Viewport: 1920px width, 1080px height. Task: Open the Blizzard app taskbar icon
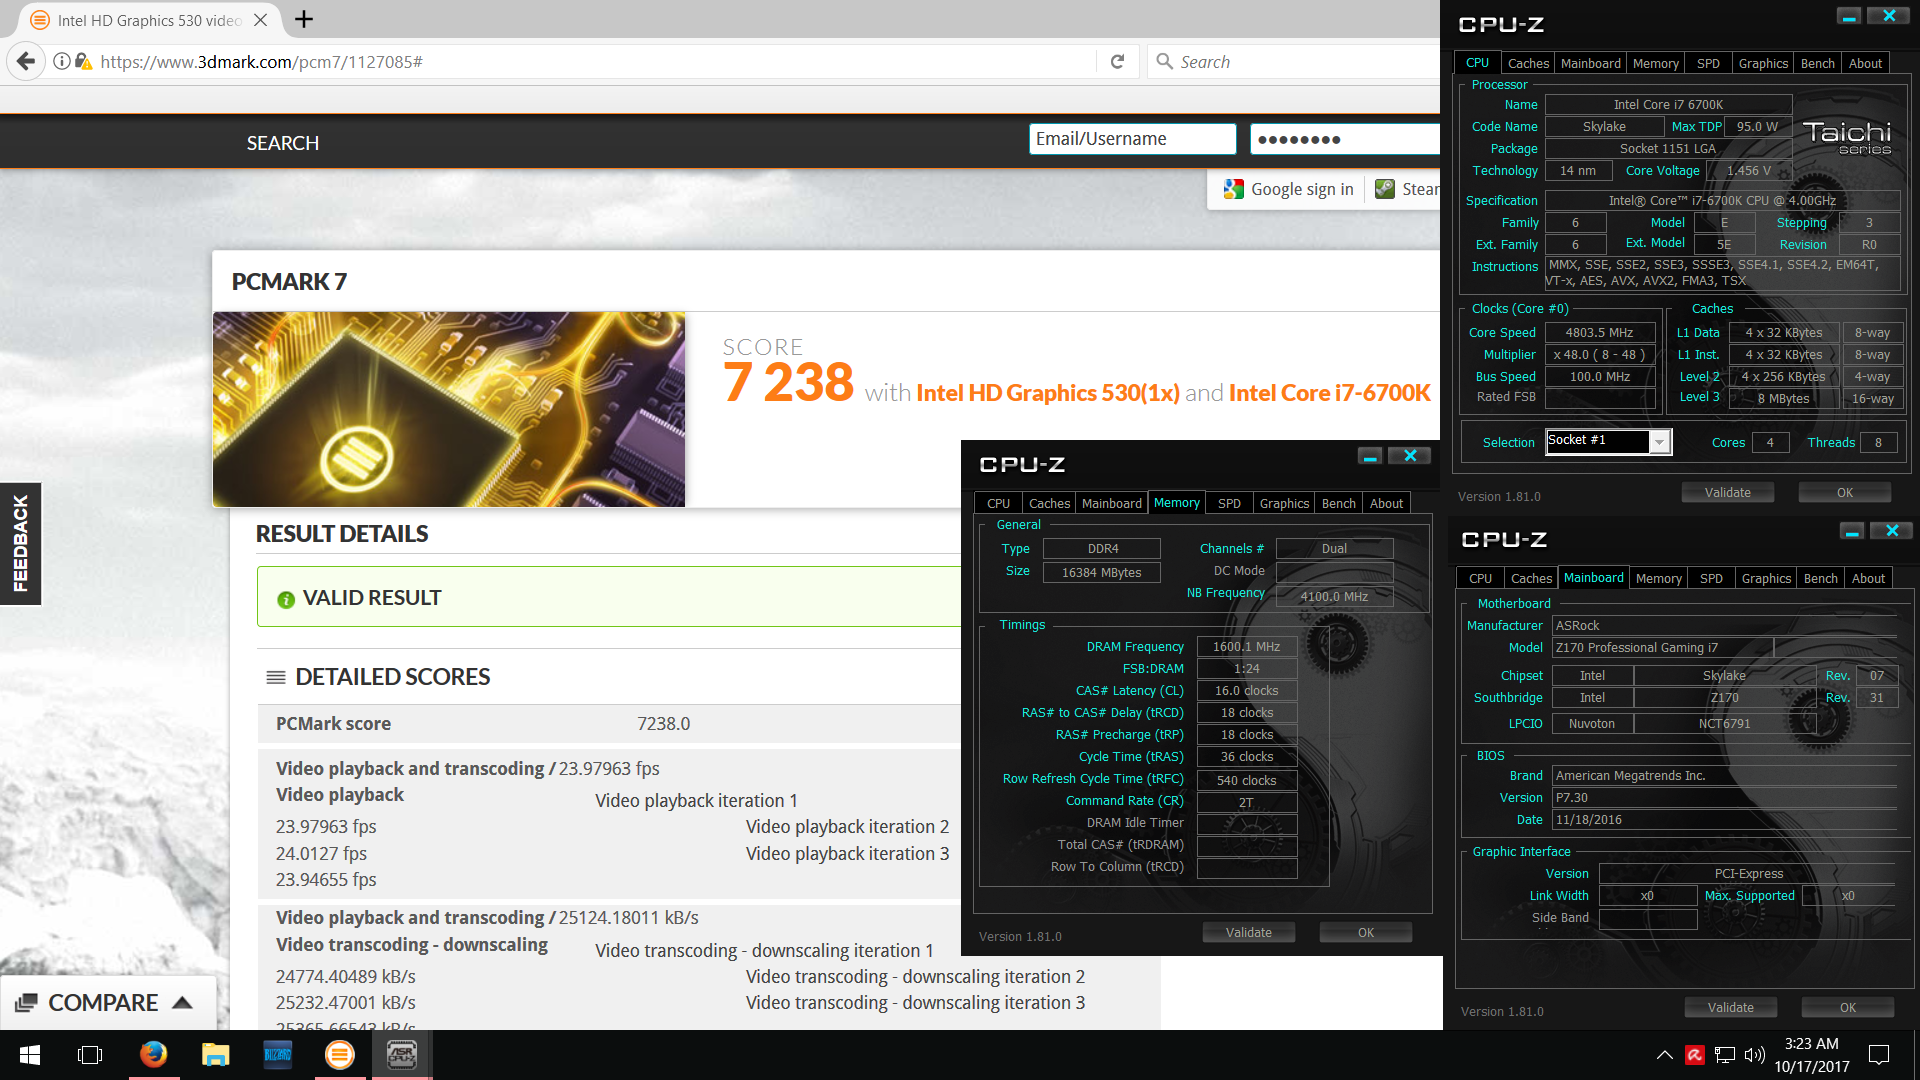pos(277,1055)
